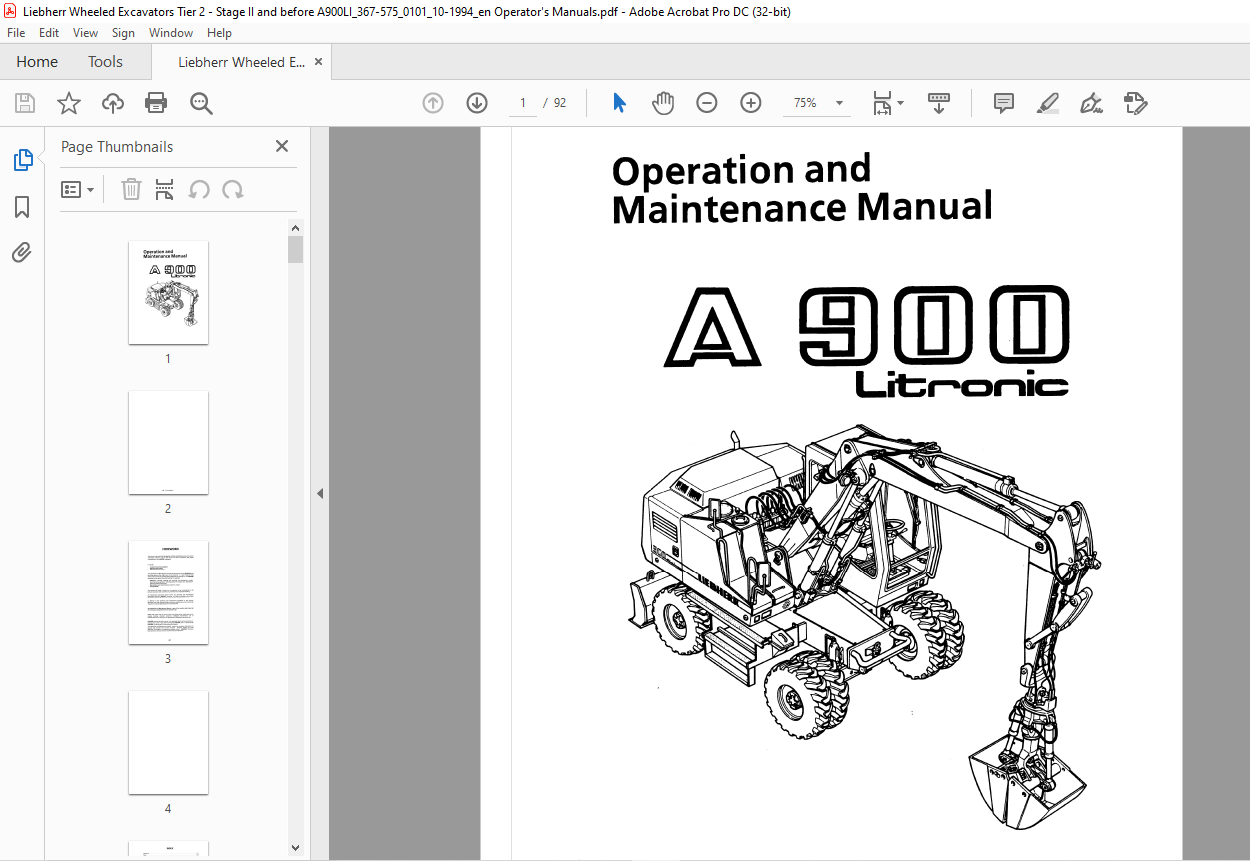1250x861 pixels.
Task: Open the Edit menu
Action: click(49, 33)
